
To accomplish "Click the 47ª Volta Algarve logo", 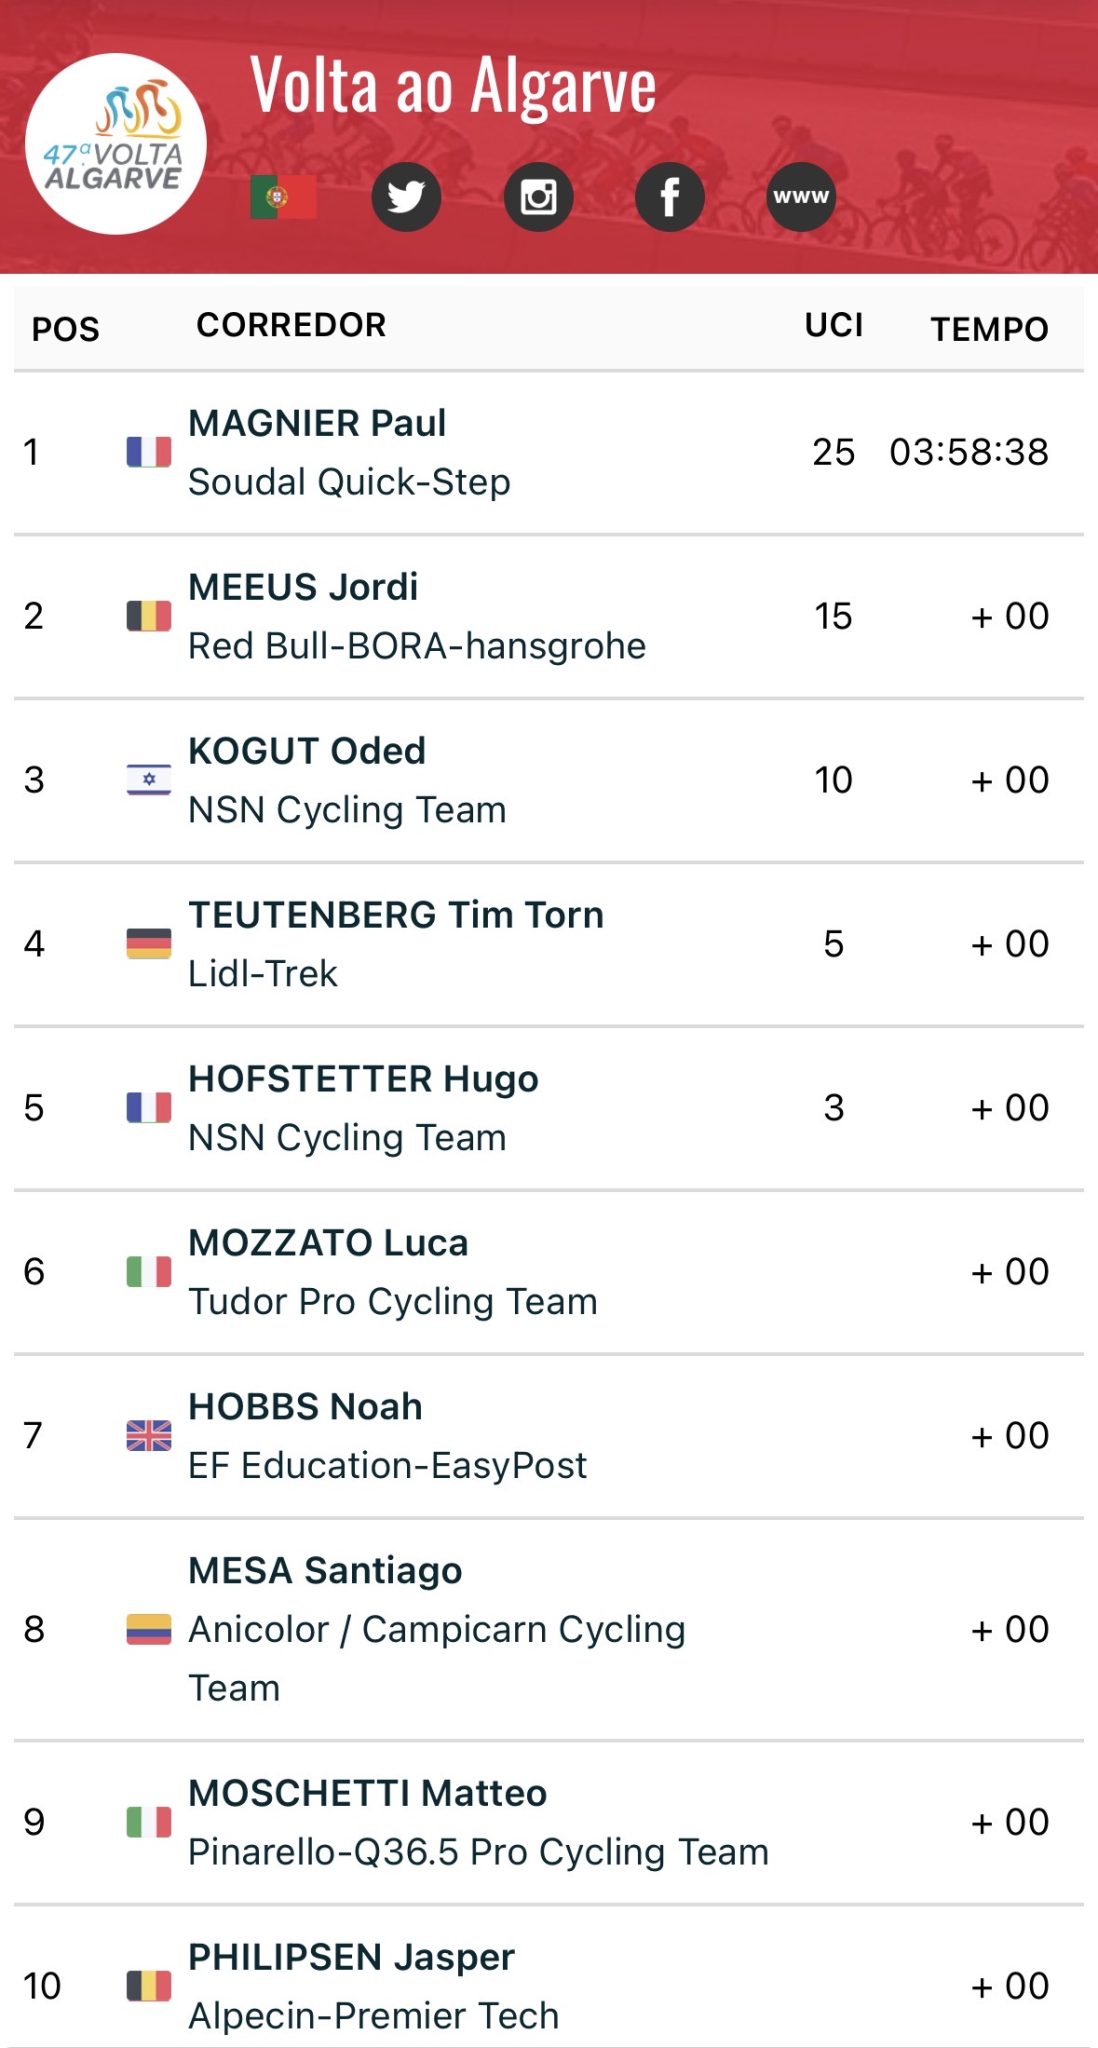I will pyautogui.click(x=116, y=144).
